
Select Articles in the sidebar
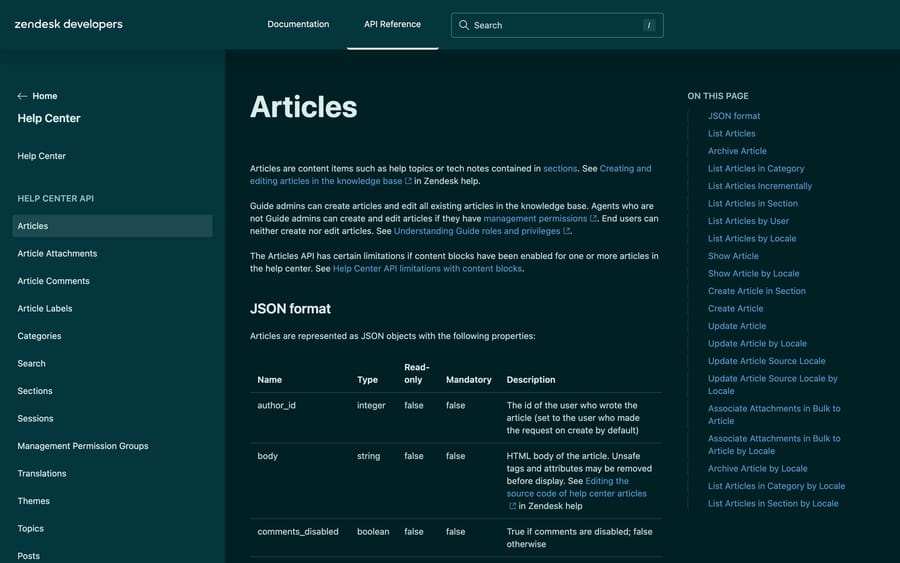[x=112, y=226]
